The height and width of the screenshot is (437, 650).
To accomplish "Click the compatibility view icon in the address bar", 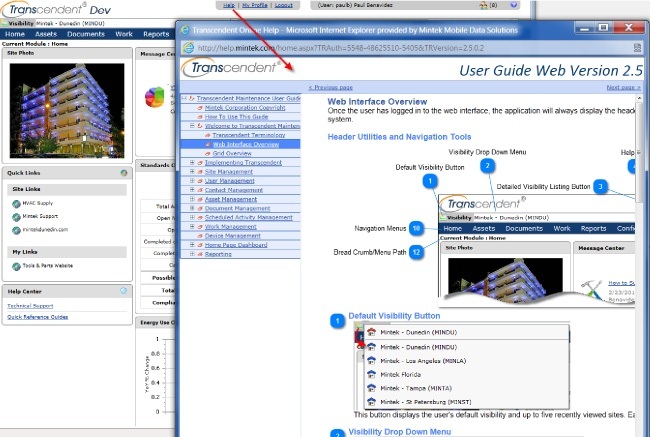I will click(638, 48).
